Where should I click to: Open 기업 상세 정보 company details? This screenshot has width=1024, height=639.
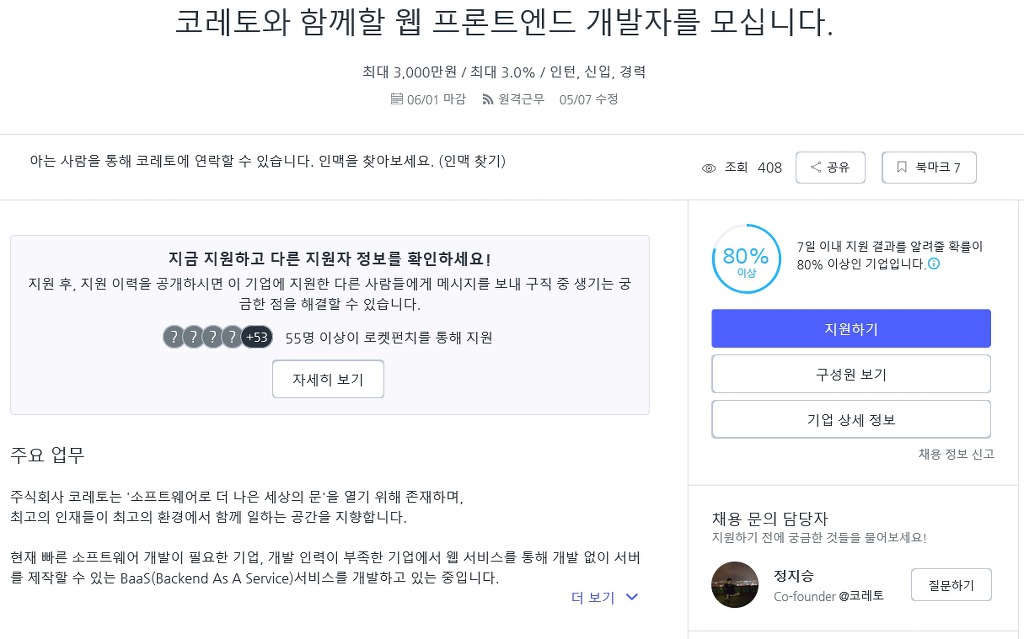coord(851,419)
